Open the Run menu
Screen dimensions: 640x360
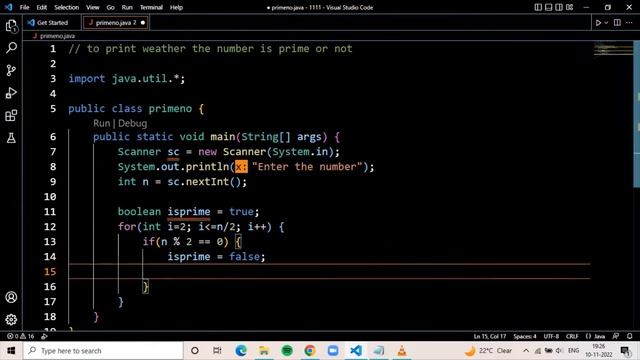coord(127,7)
